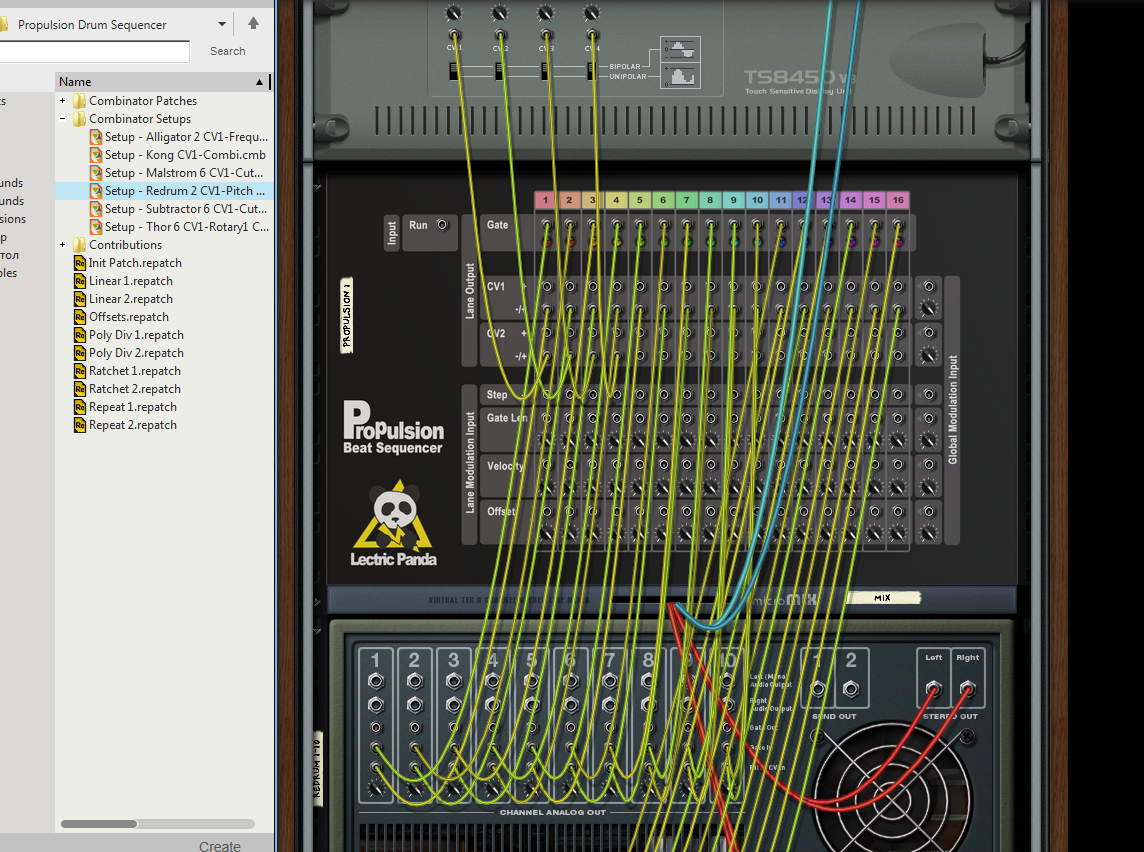
Task: Click the knob above CV1 on TS8450
Action: pos(454,12)
